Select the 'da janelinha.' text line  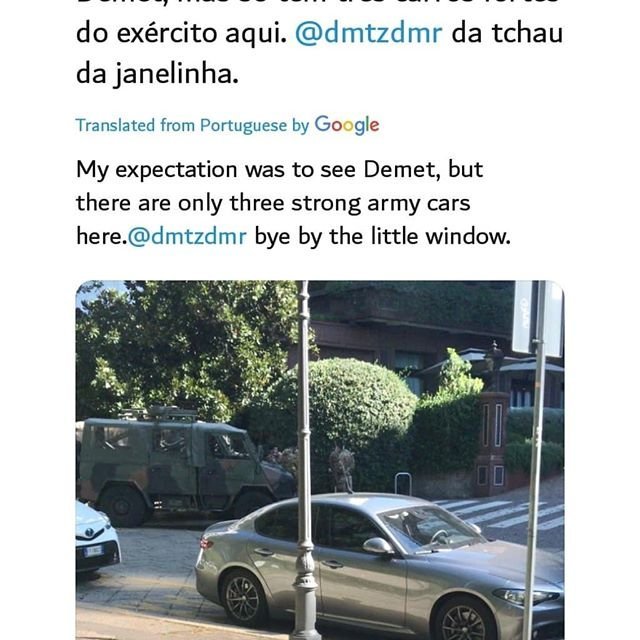tap(157, 74)
